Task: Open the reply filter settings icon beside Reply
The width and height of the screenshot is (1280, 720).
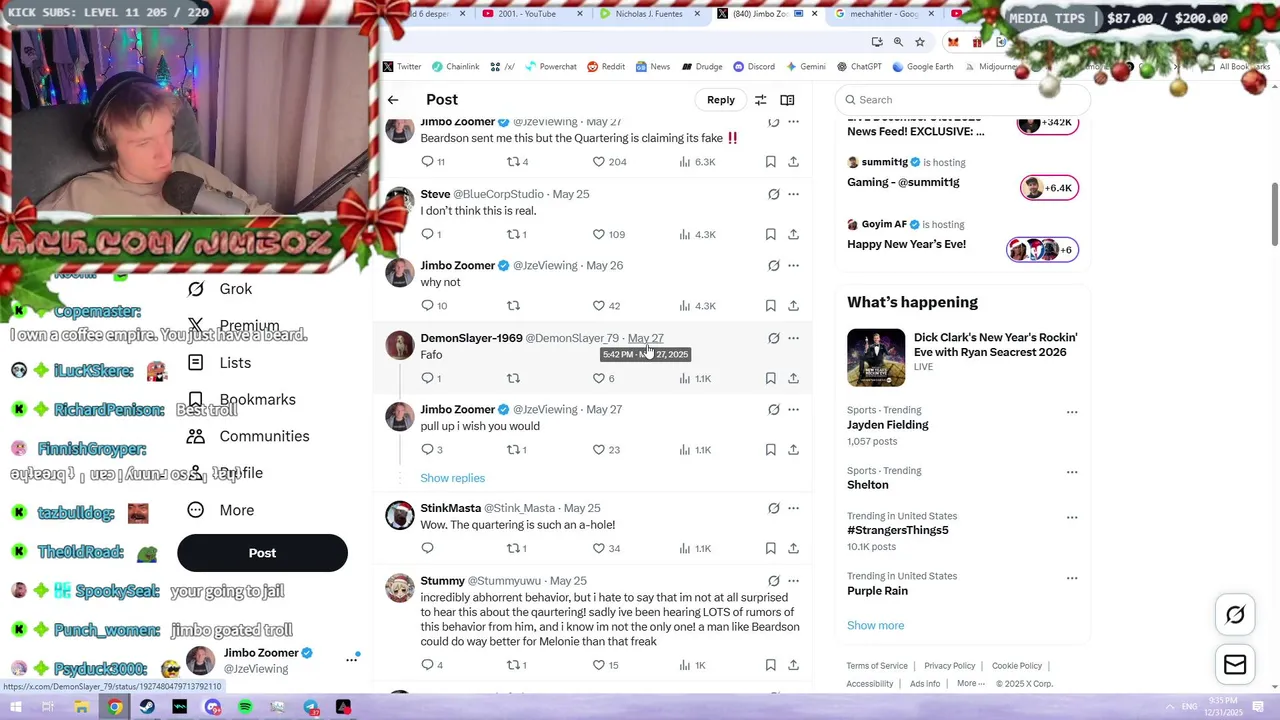Action: (x=761, y=100)
